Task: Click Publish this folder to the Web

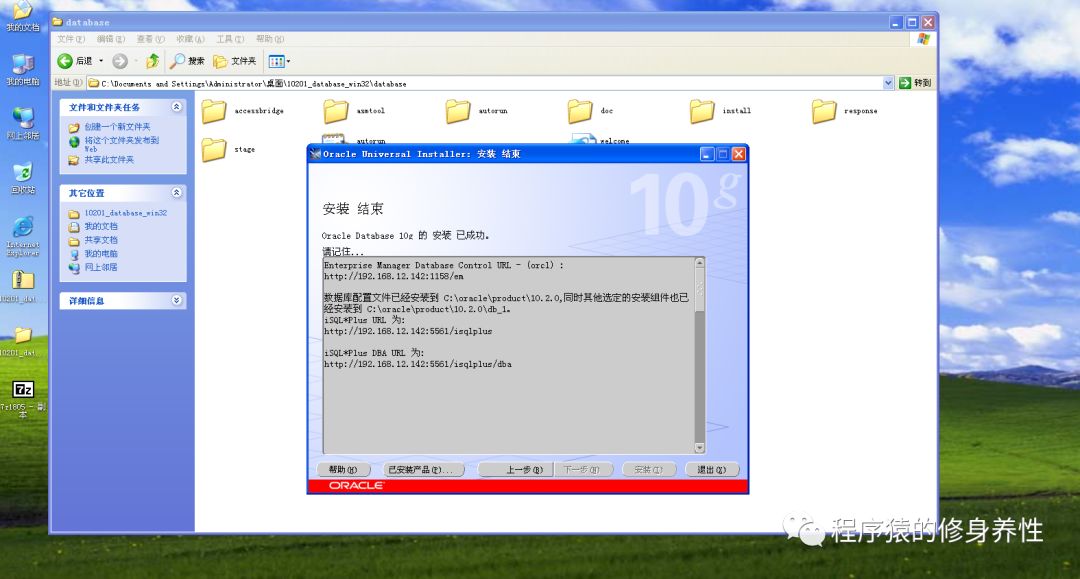Action: tap(121, 144)
